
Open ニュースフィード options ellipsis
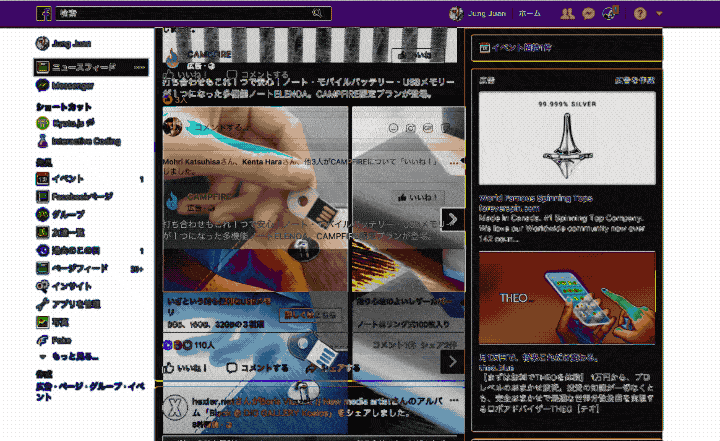(x=140, y=68)
